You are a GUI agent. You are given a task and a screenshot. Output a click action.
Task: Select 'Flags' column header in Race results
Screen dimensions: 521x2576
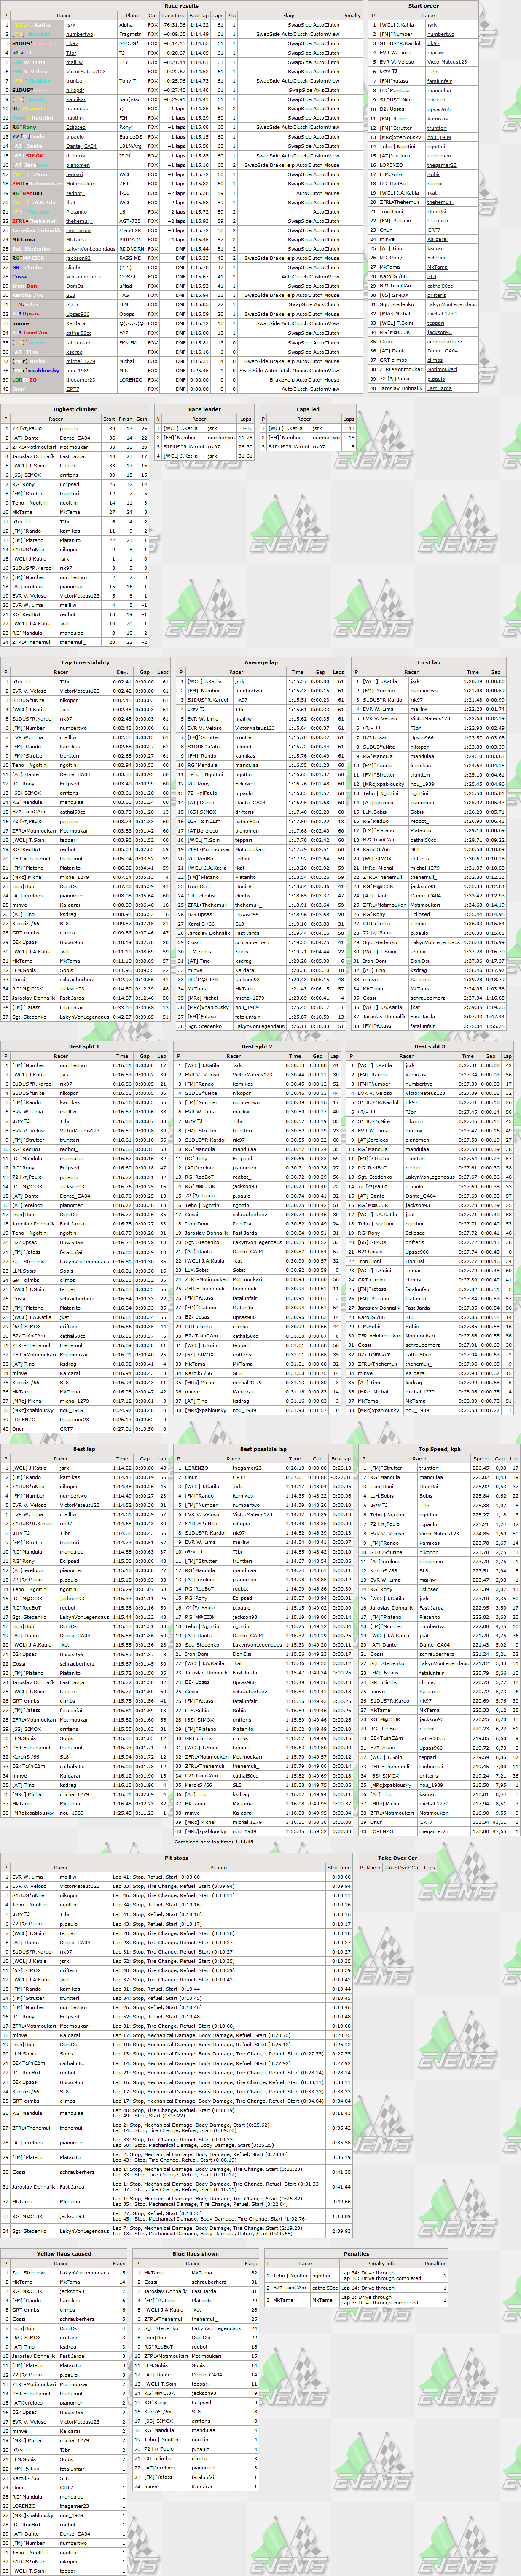click(289, 16)
